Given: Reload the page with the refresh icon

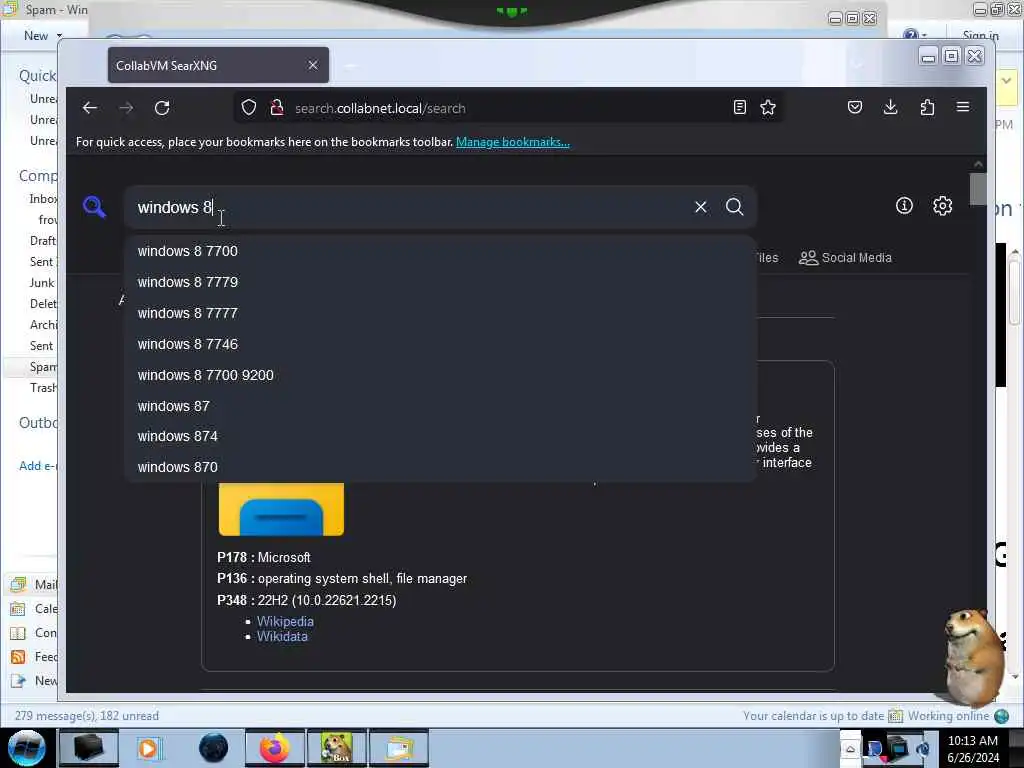Looking at the screenshot, I should tap(162, 108).
